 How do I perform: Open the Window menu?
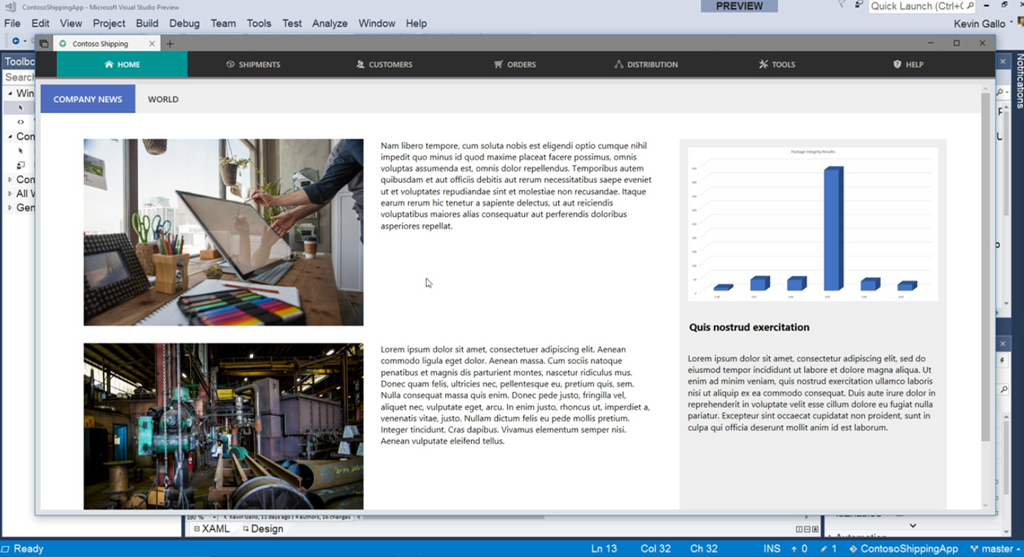(377, 24)
